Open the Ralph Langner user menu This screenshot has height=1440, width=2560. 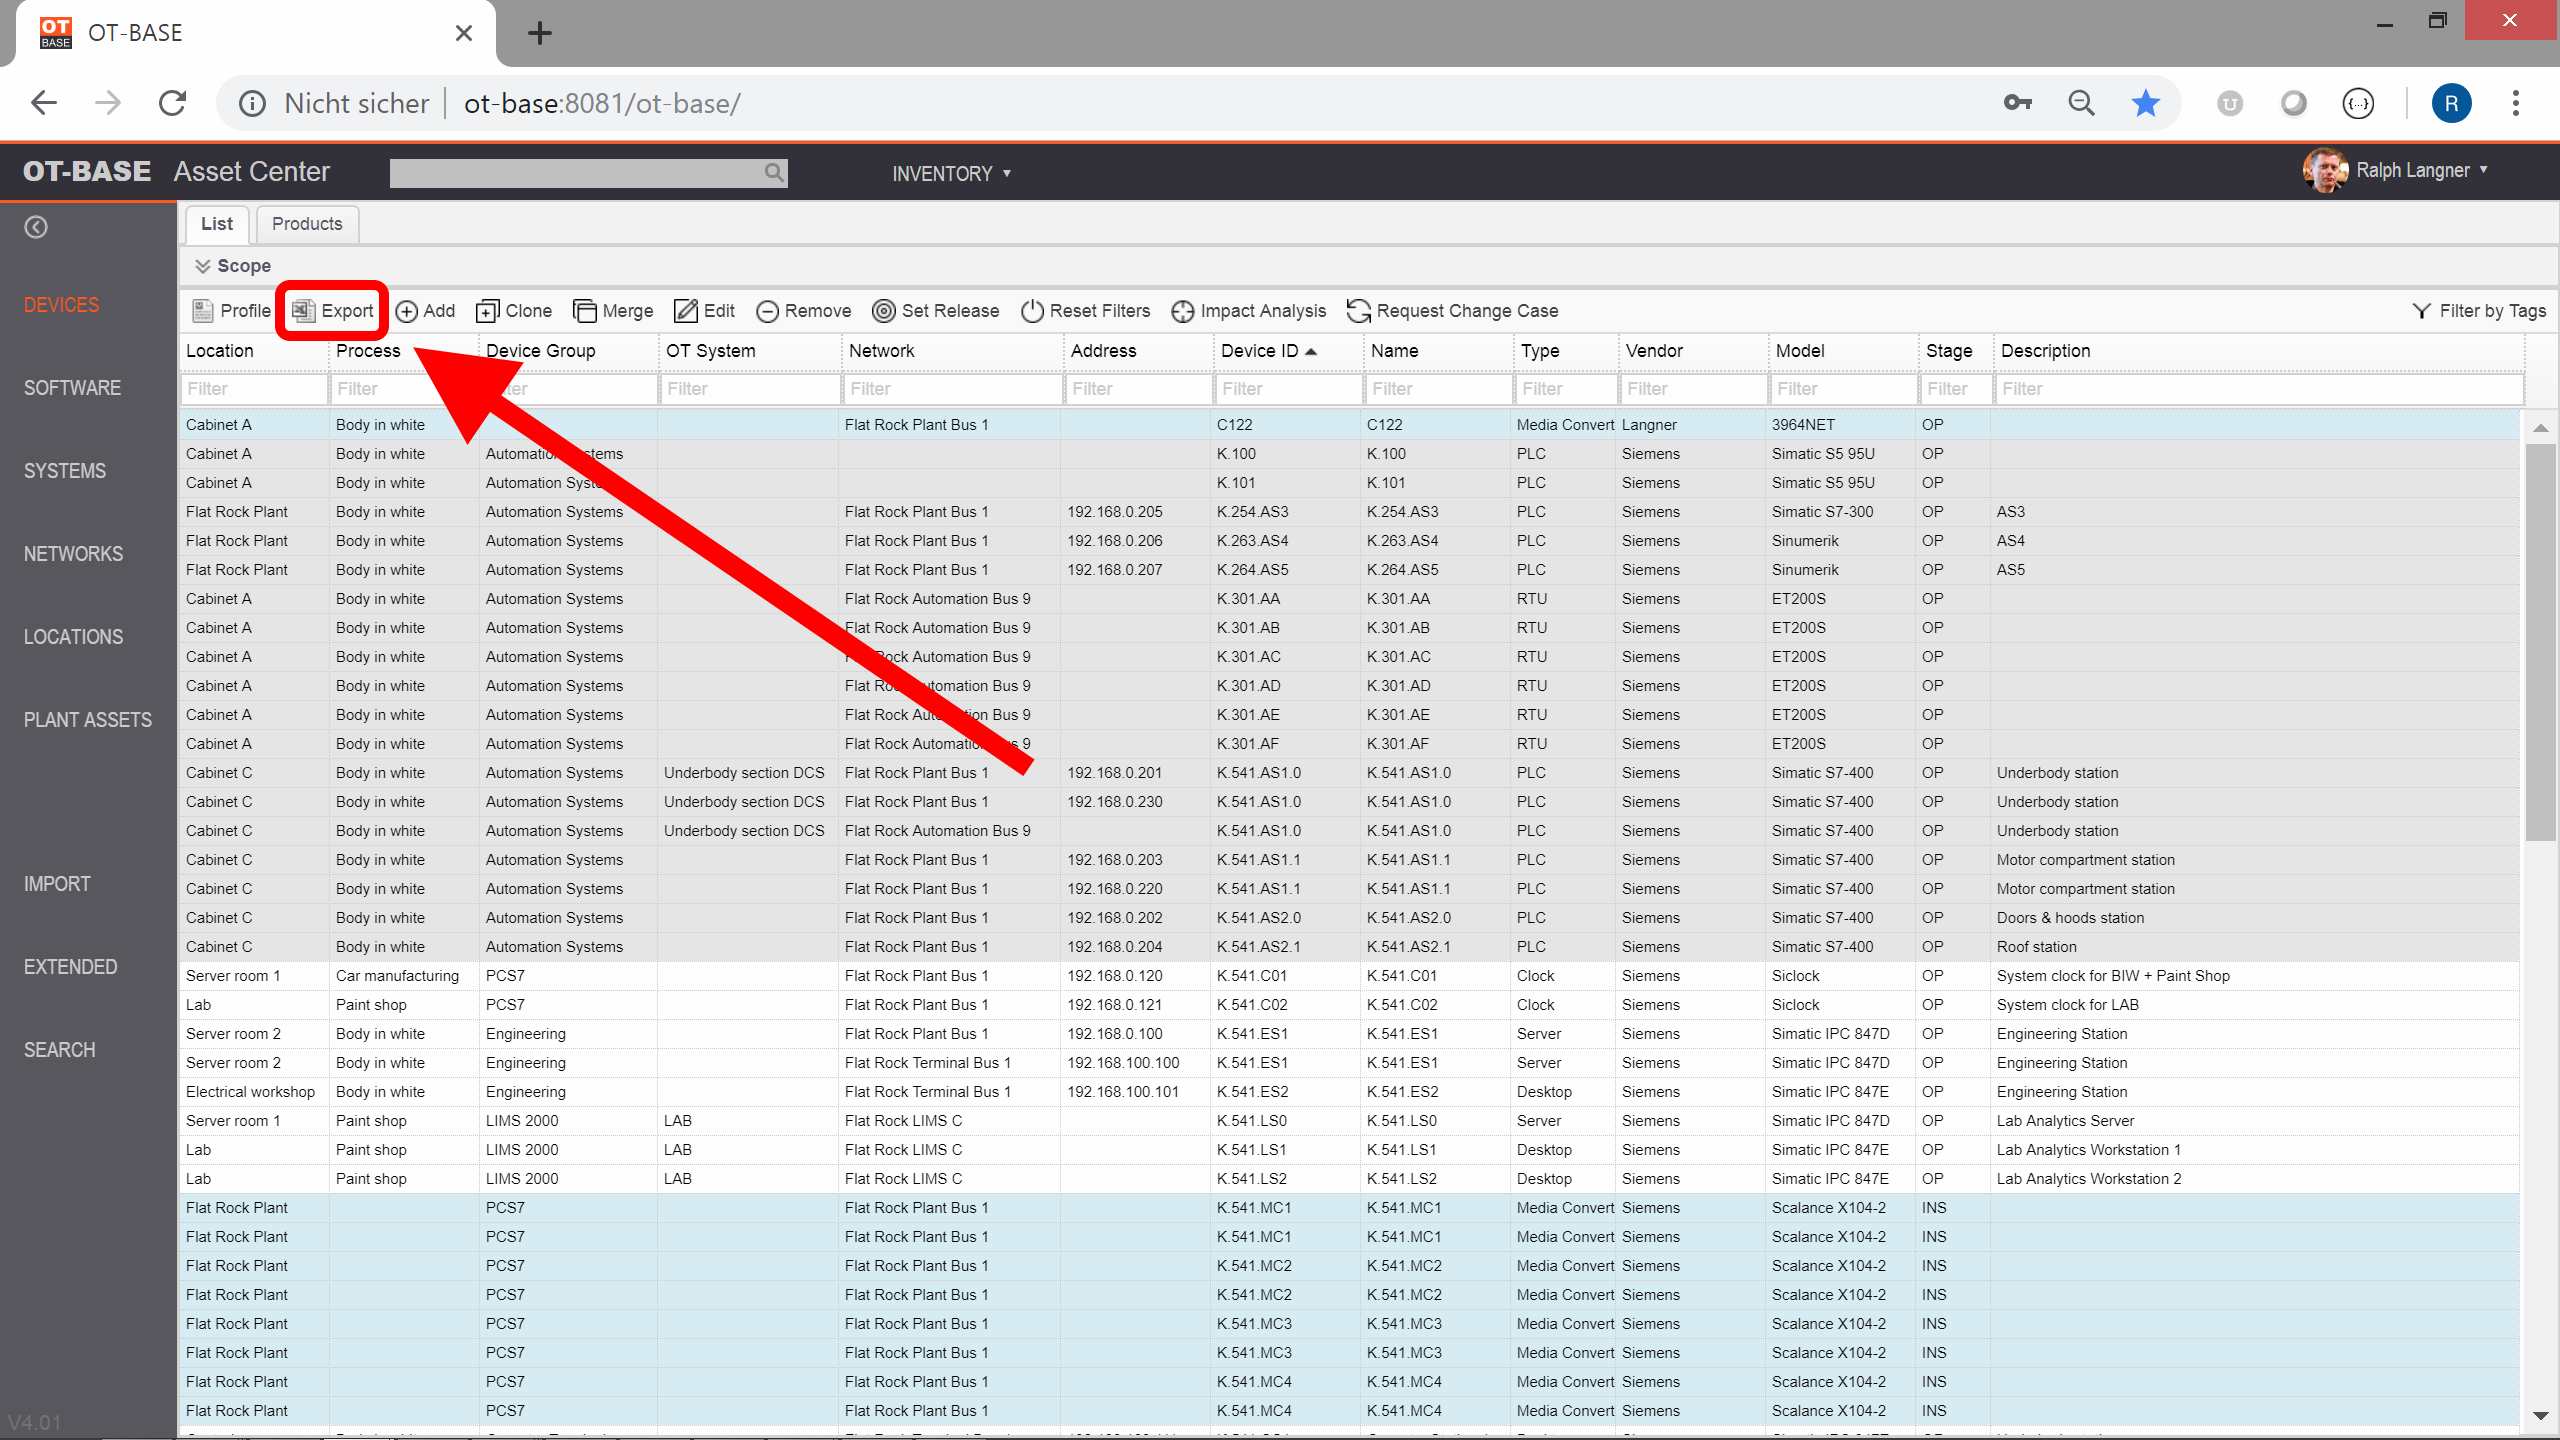point(2397,171)
